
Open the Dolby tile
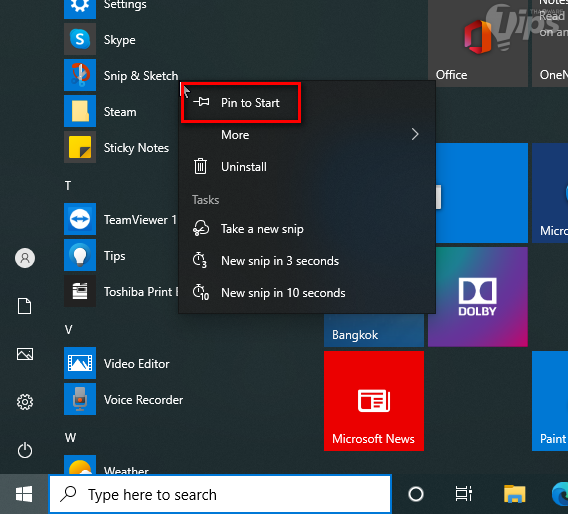coord(478,297)
